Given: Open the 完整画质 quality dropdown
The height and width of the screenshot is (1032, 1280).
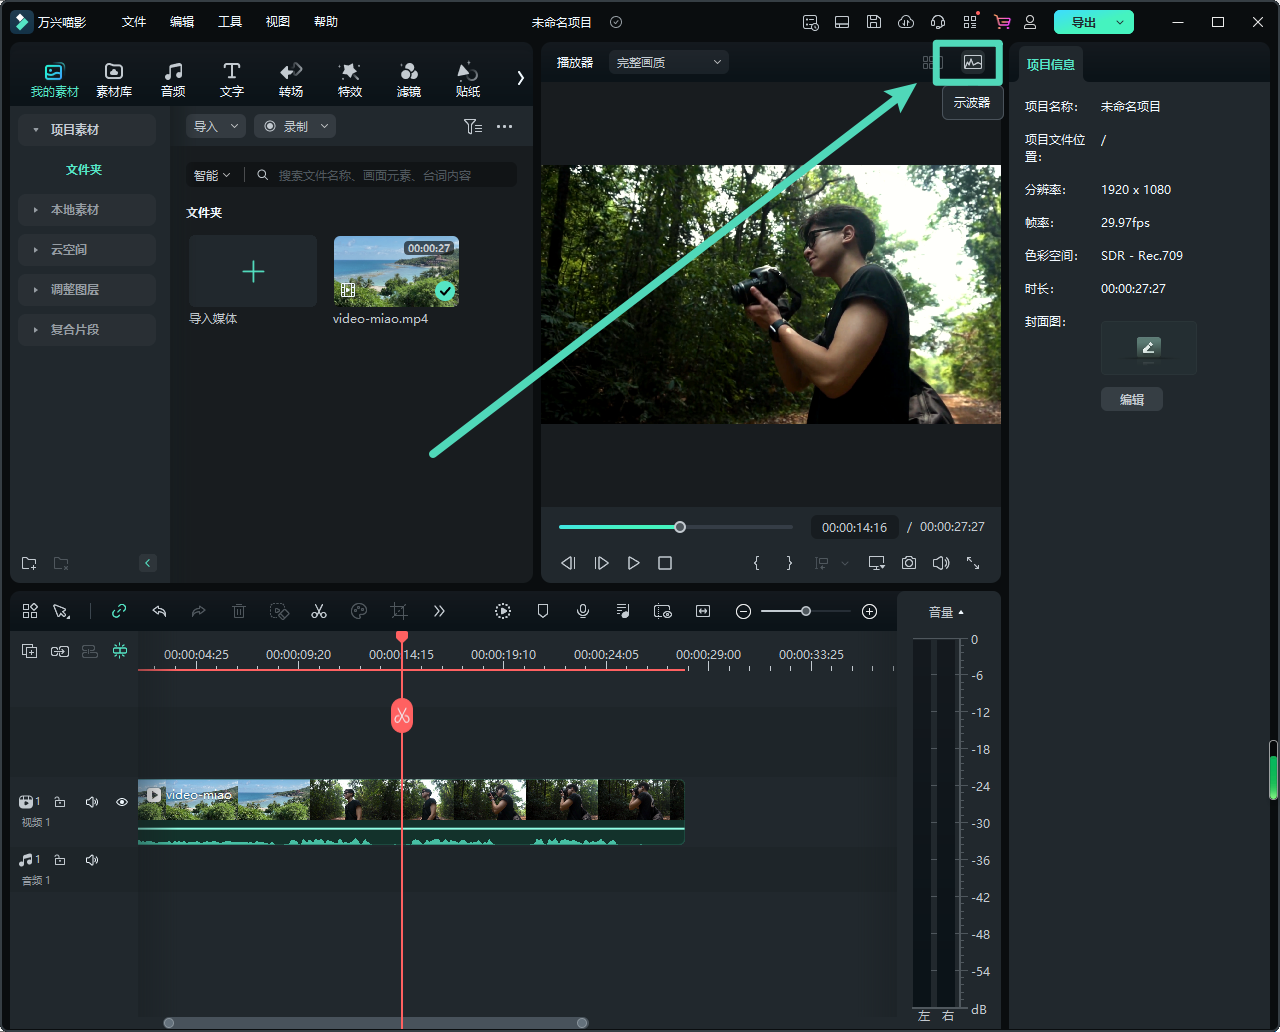Looking at the screenshot, I should (x=668, y=62).
